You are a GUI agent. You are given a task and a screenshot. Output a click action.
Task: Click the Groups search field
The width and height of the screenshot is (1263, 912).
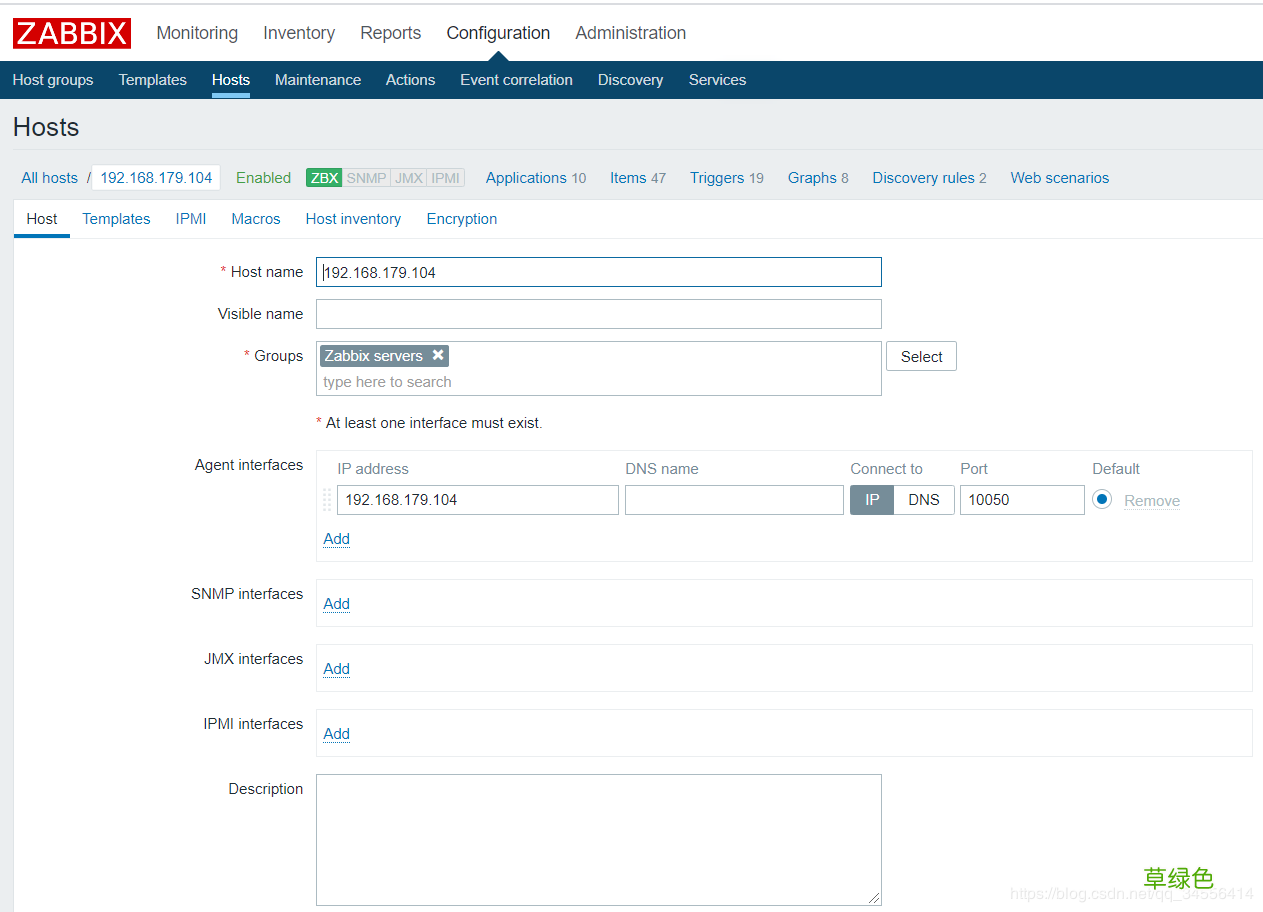599,382
